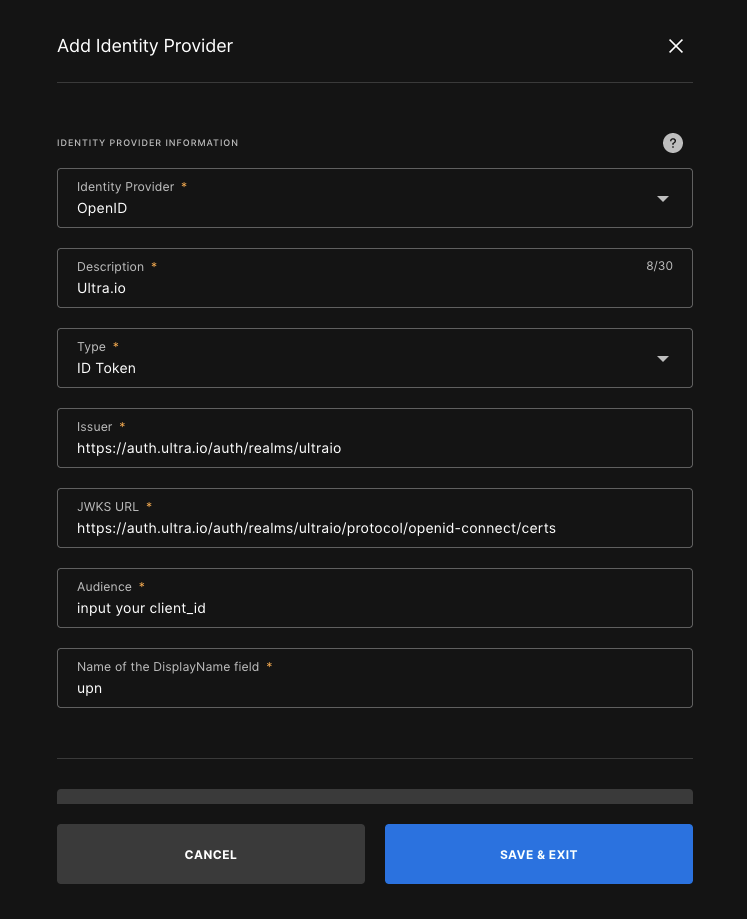This screenshot has height=919, width=747.
Task: Expand the Type dropdown arrow
Action: pyautogui.click(x=663, y=359)
